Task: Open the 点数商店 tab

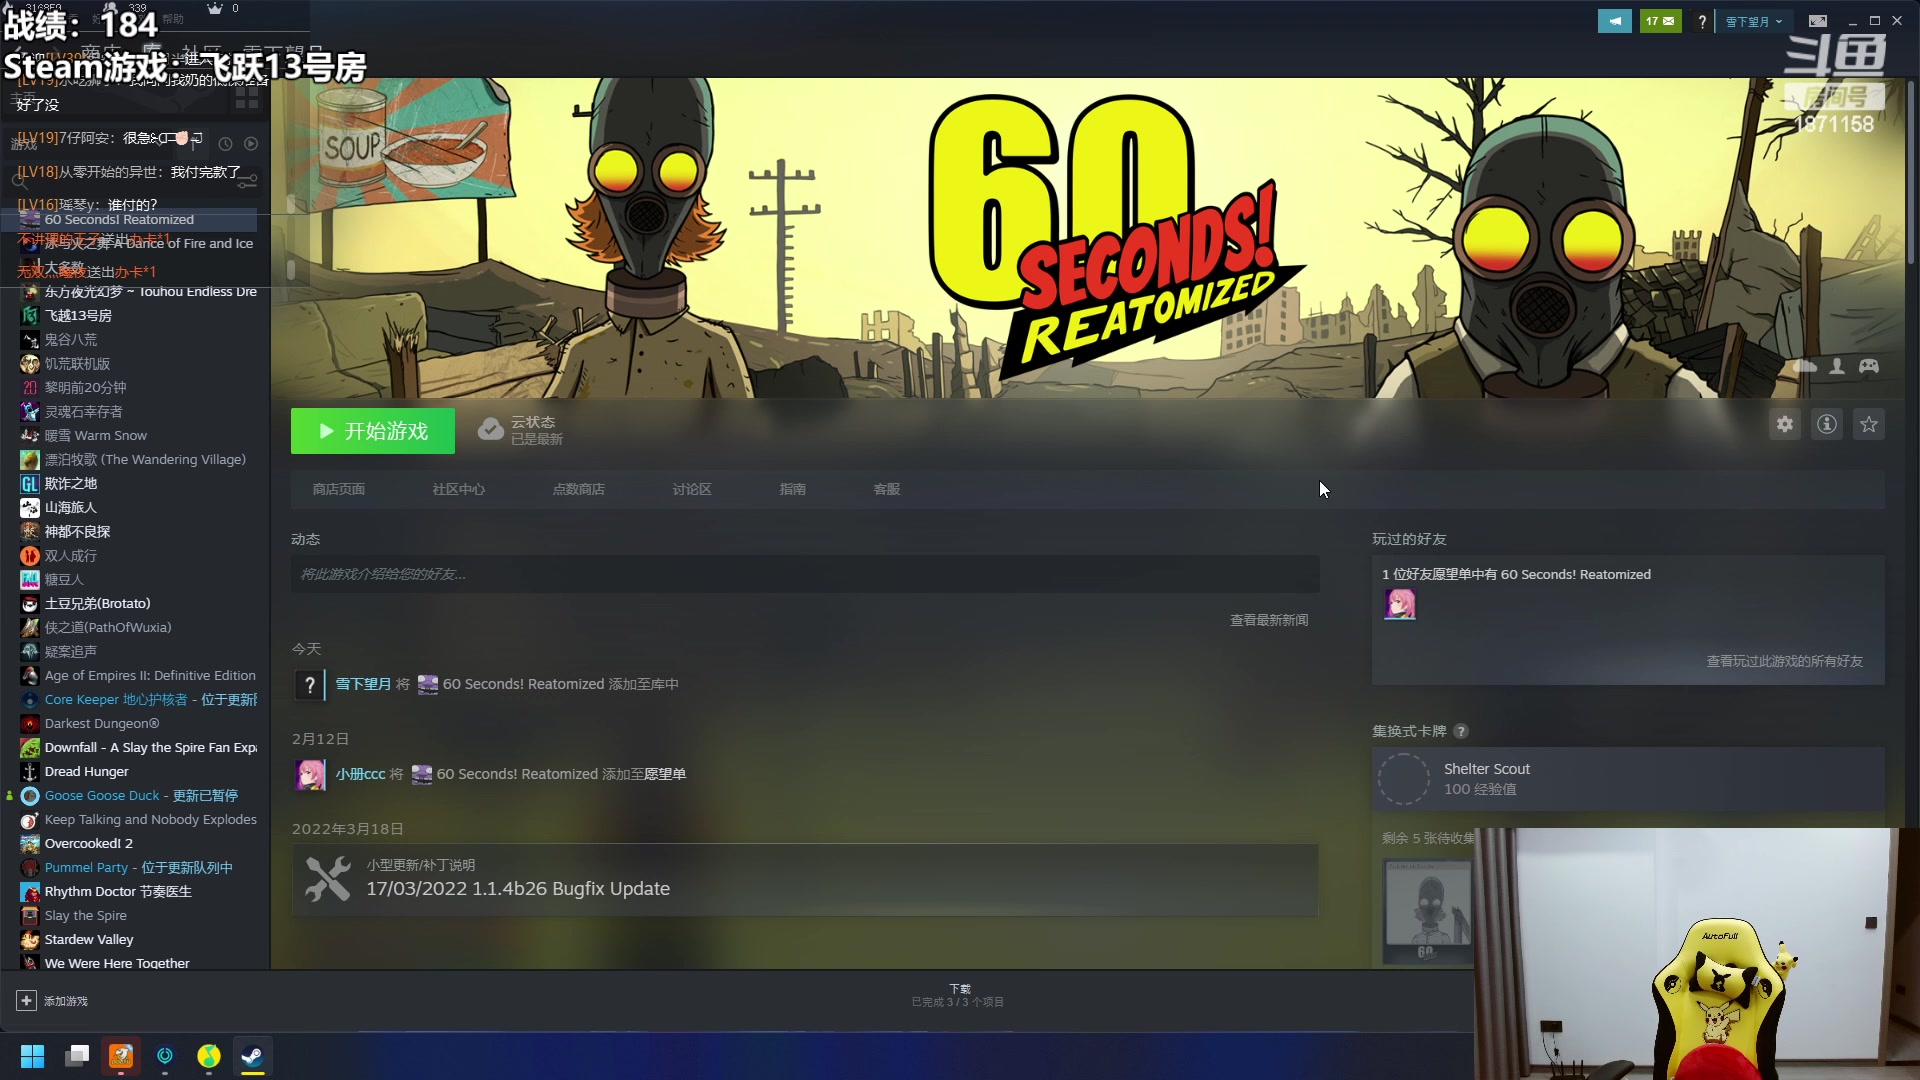Action: pyautogui.click(x=579, y=489)
